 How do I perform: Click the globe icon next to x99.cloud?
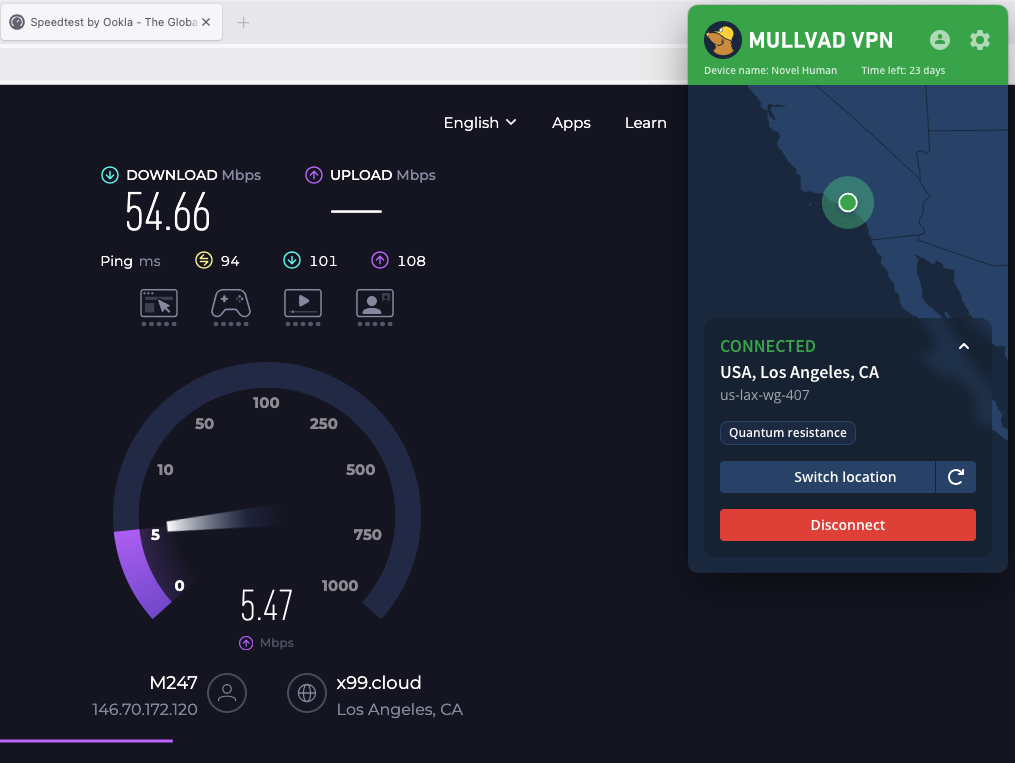tap(306, 693)
